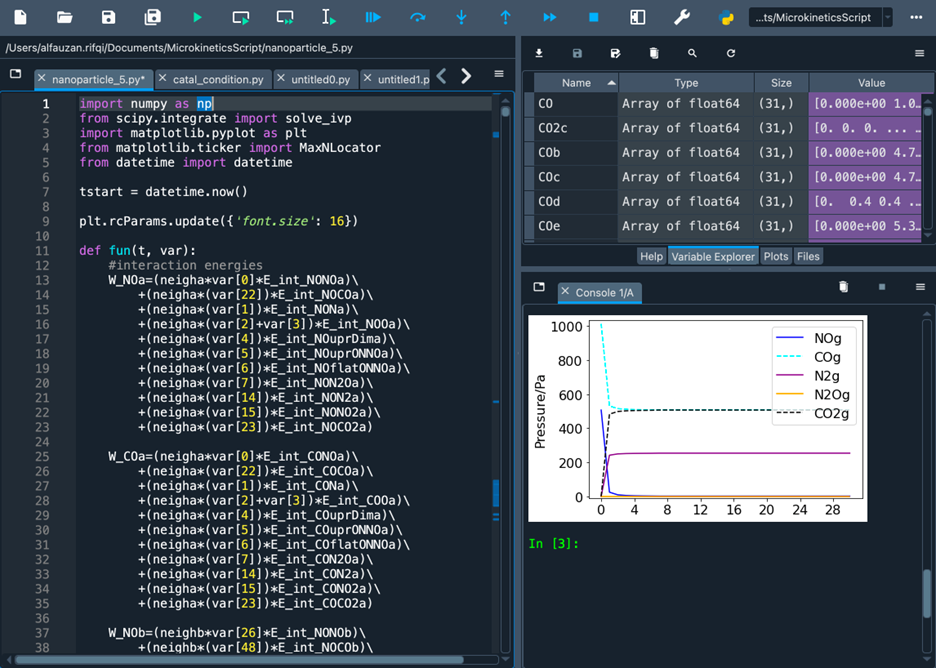Open editor pane options menu
Viewport: 936px width, 668px height.
point(499,74)
